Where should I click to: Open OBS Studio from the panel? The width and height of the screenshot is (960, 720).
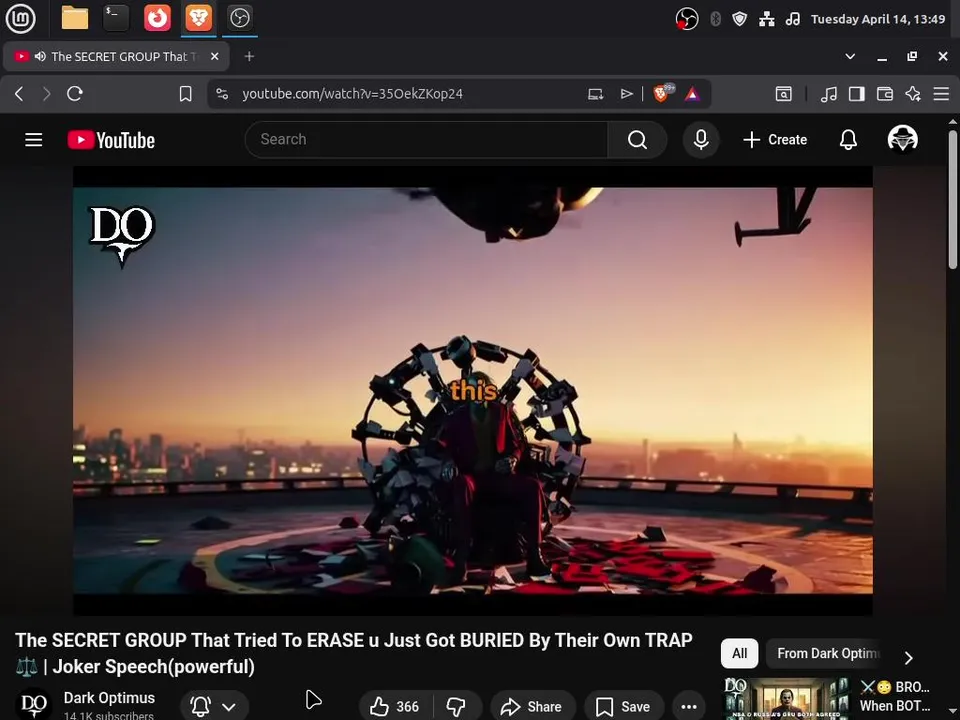coord(239,18)
